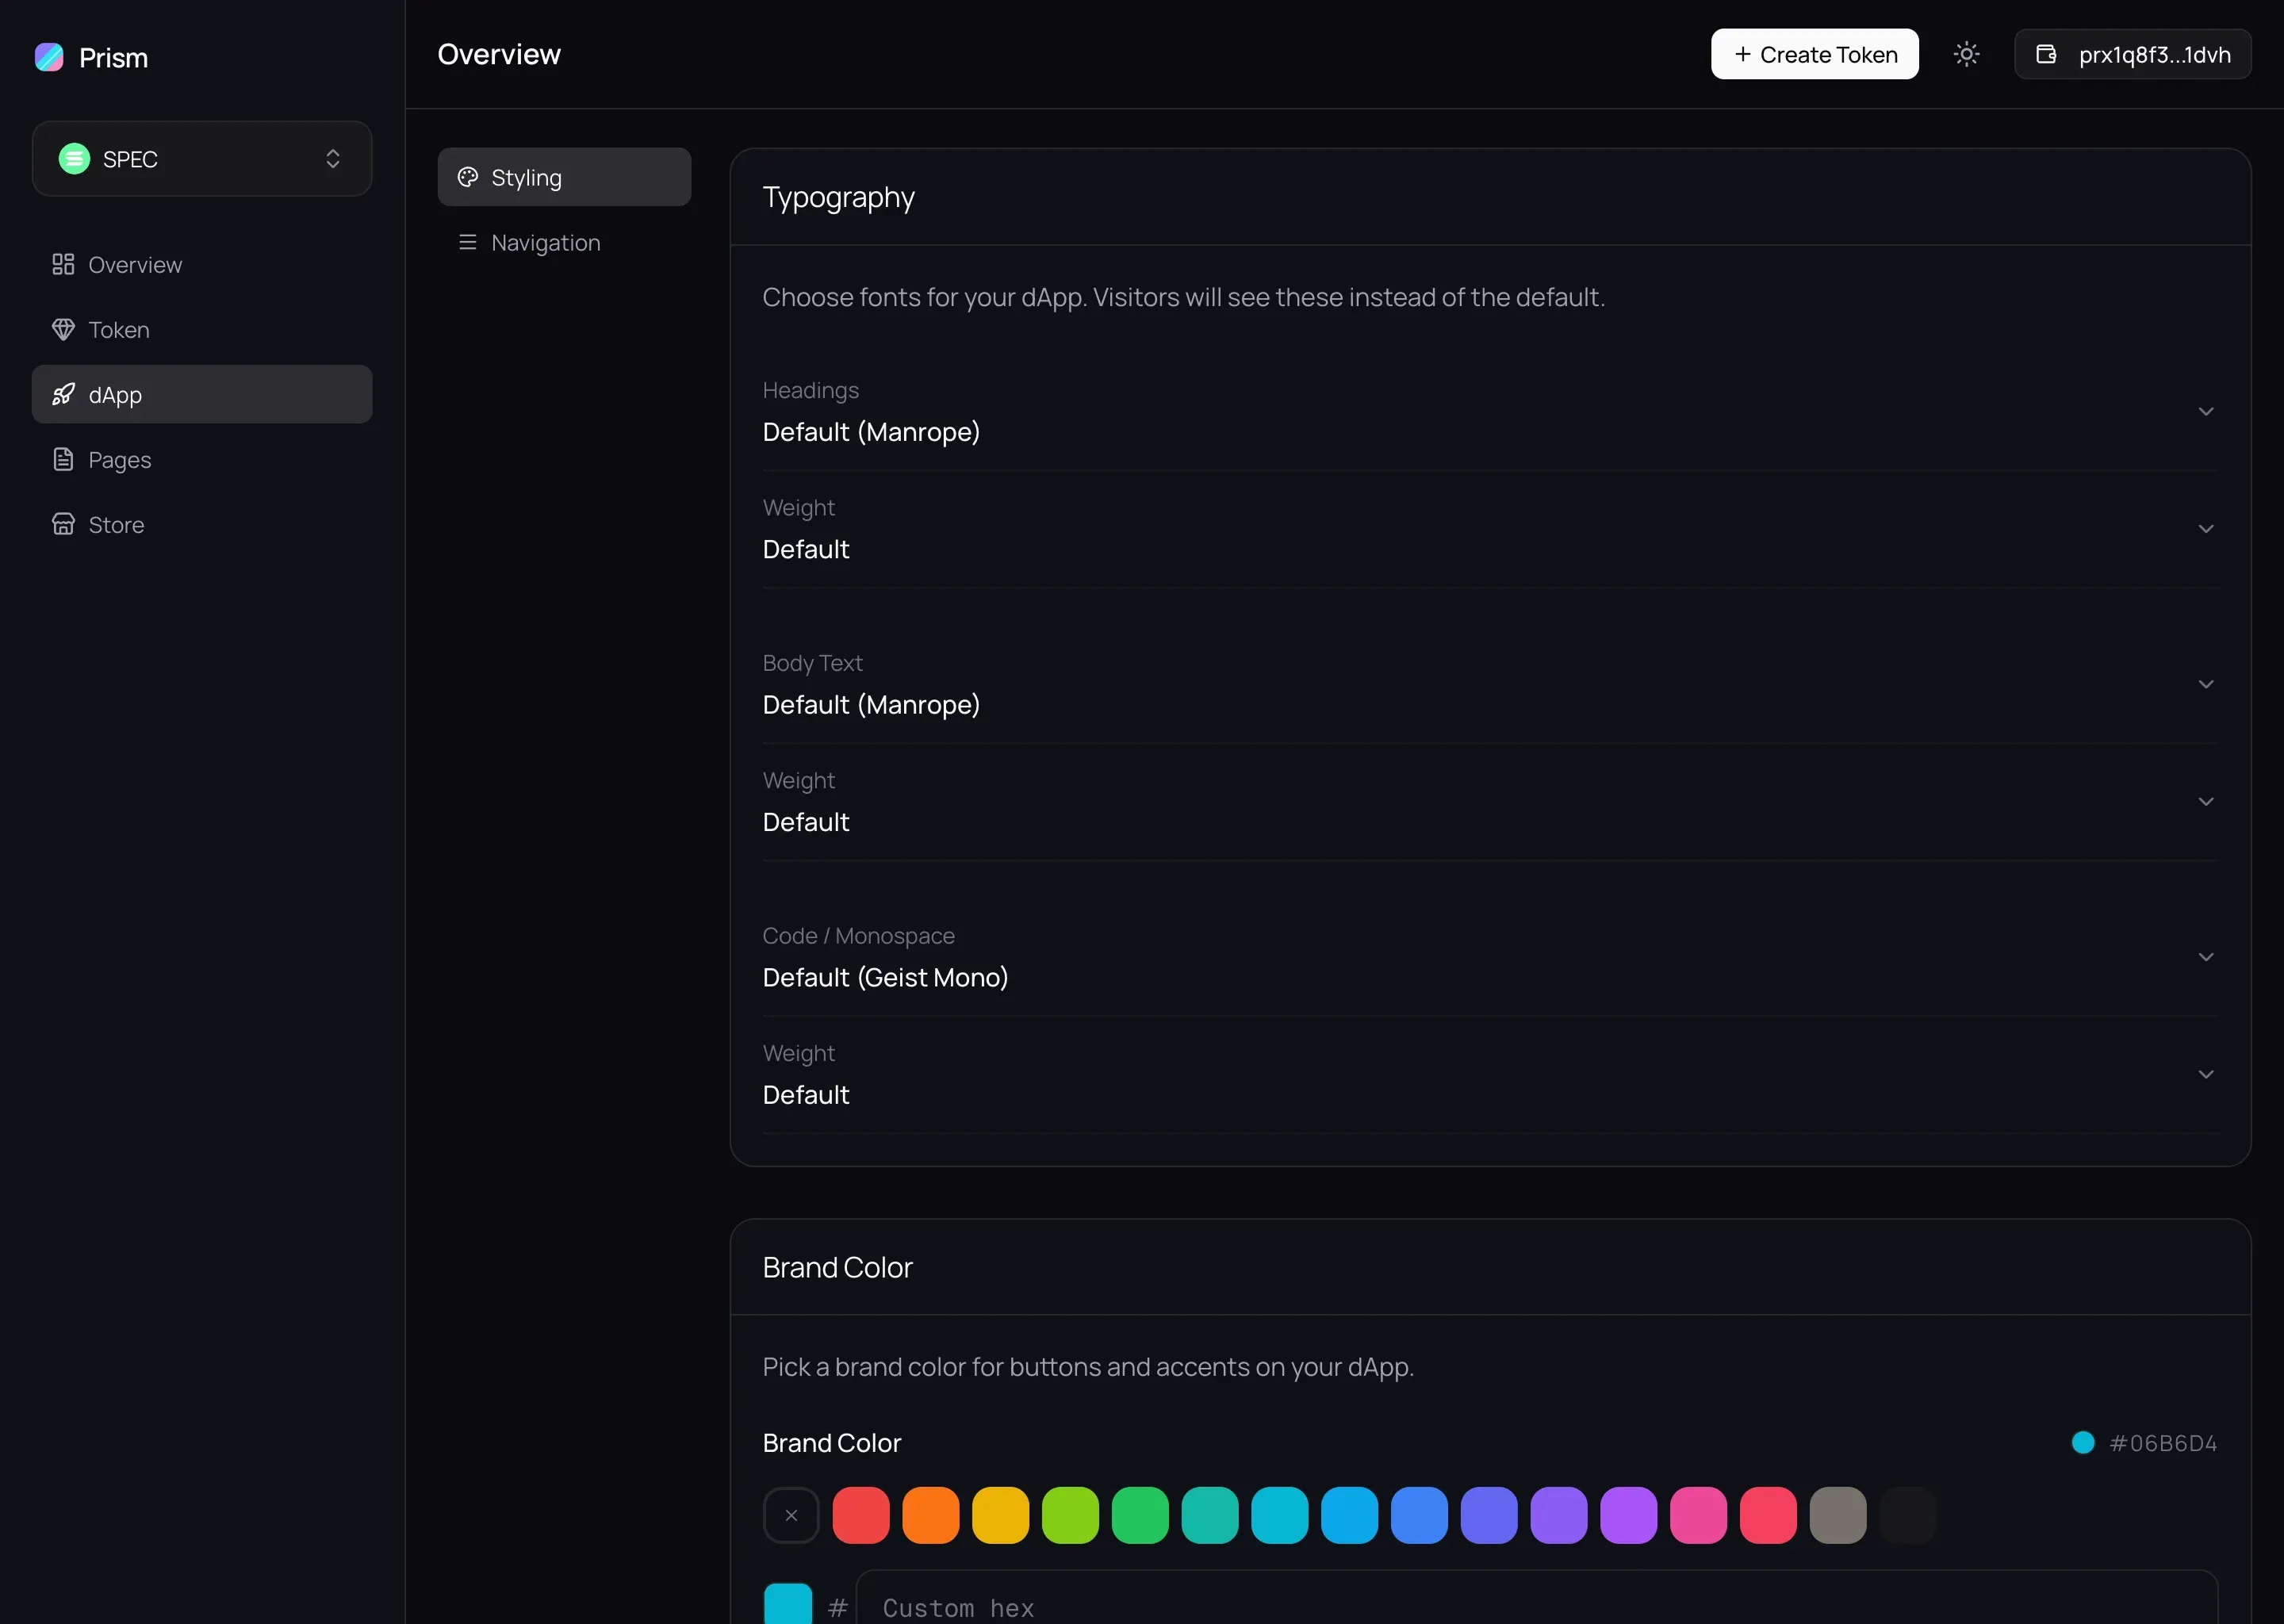
Task: Click the Typography section heading
Action: point(838,198)
